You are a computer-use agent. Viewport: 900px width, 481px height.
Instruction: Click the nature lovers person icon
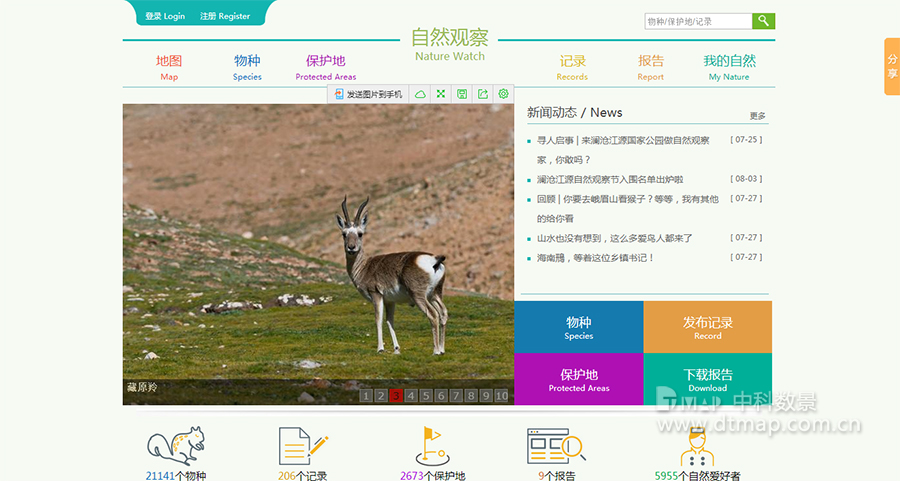click(x=699, y=445)
